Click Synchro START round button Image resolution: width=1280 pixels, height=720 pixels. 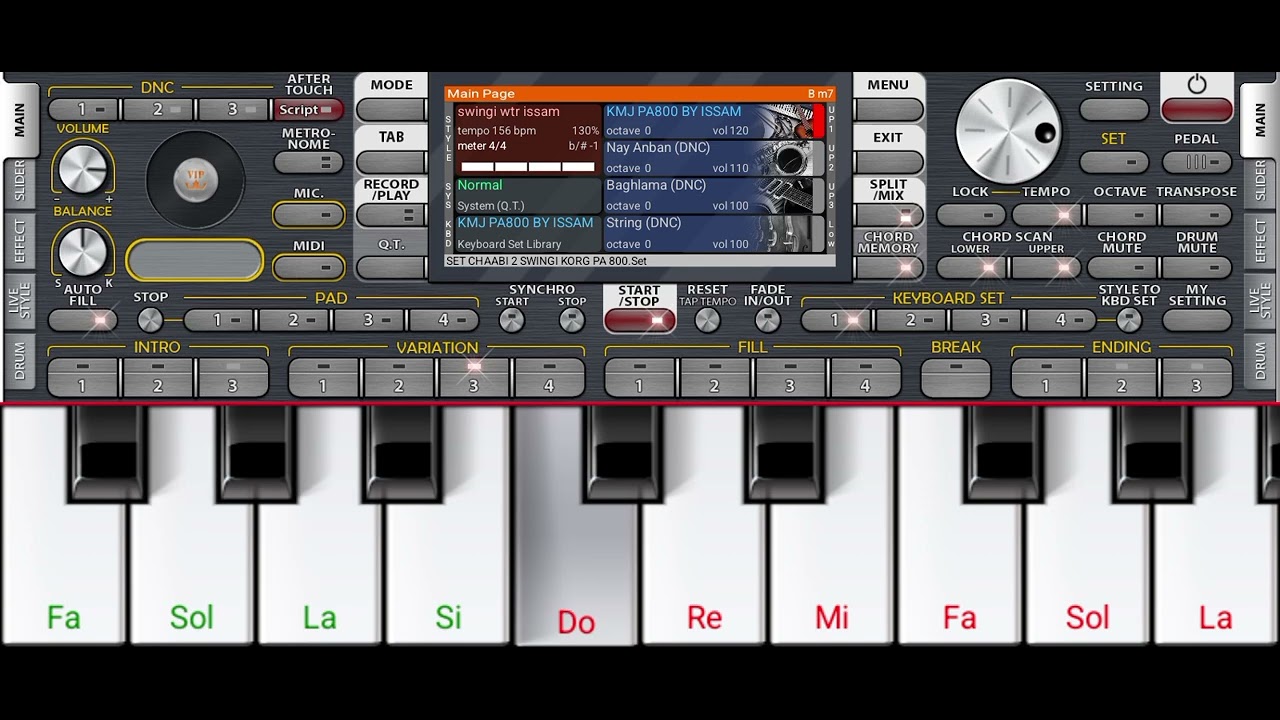point(512,320)
